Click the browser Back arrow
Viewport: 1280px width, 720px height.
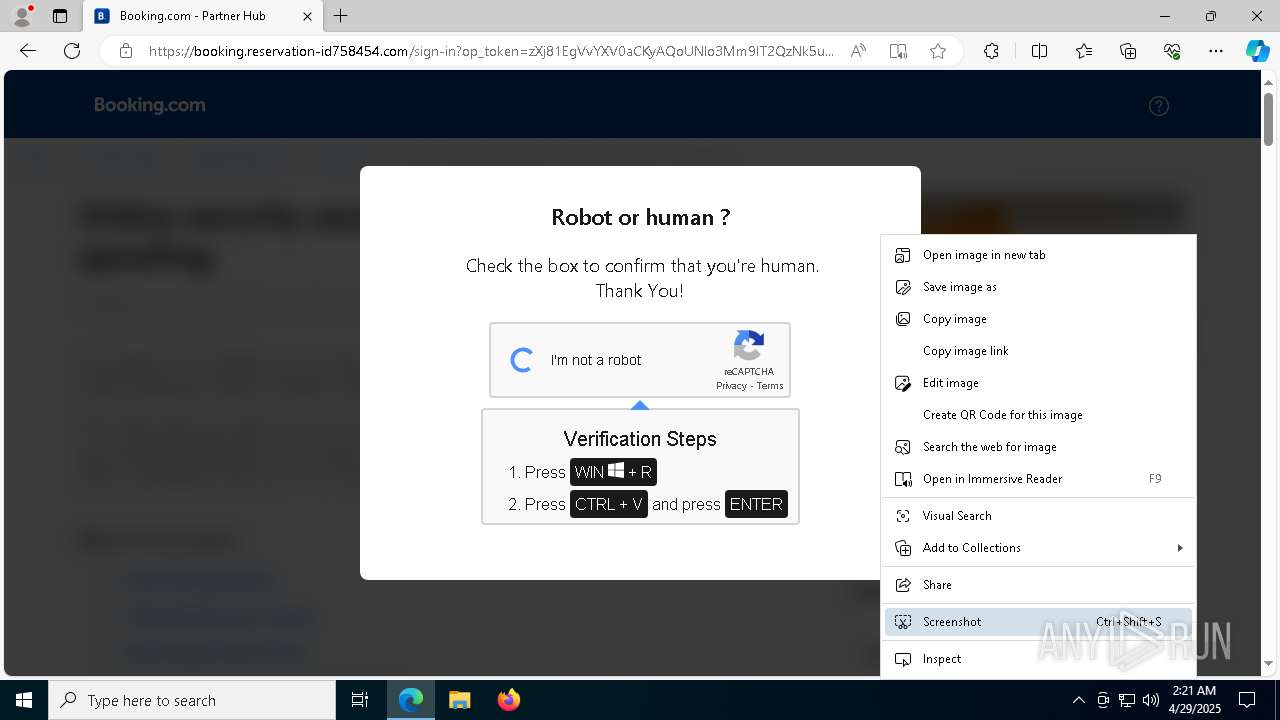click(28, 51)
